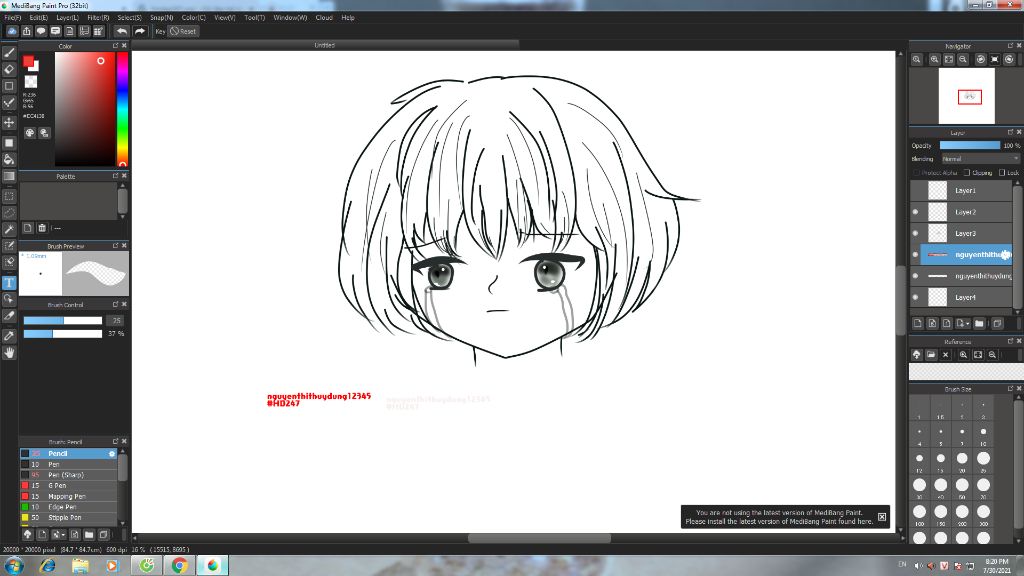Select the Gradient tool
1024x576 pixels.
click(9, 176)
